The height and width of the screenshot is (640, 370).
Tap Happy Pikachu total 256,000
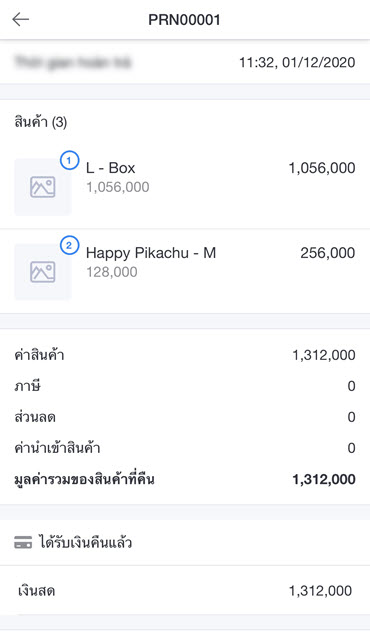pos(328,253)
